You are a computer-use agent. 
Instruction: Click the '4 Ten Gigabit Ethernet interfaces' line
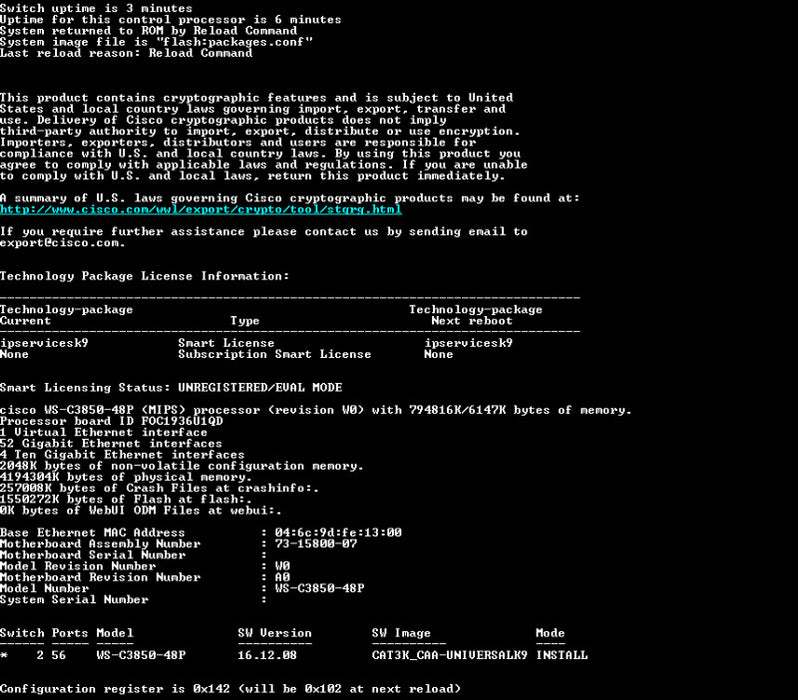[x=122, y=455]
